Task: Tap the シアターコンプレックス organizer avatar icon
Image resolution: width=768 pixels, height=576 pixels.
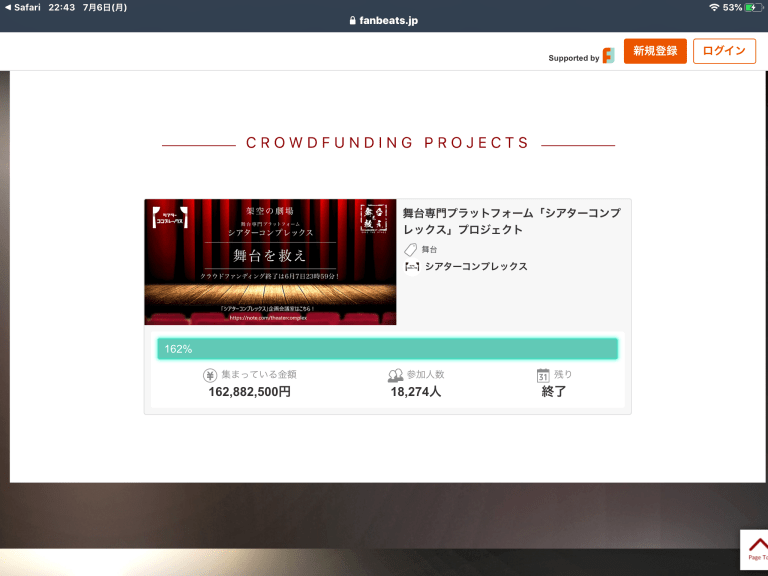Action: pyautogui.click(x=411, y=267)
